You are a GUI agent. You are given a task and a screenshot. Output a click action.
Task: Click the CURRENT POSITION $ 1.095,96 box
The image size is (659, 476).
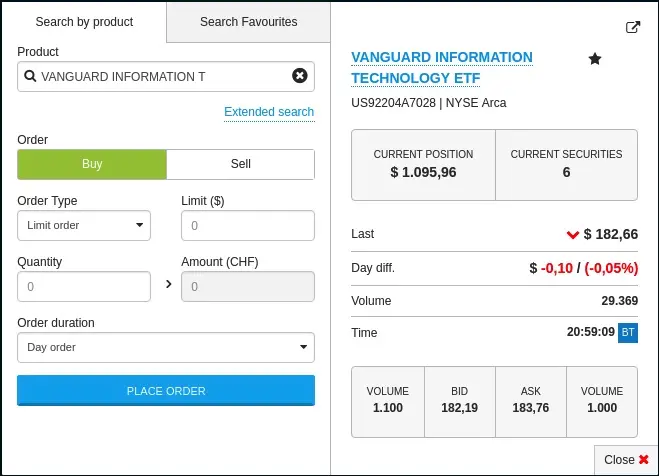tap(423, 165)
